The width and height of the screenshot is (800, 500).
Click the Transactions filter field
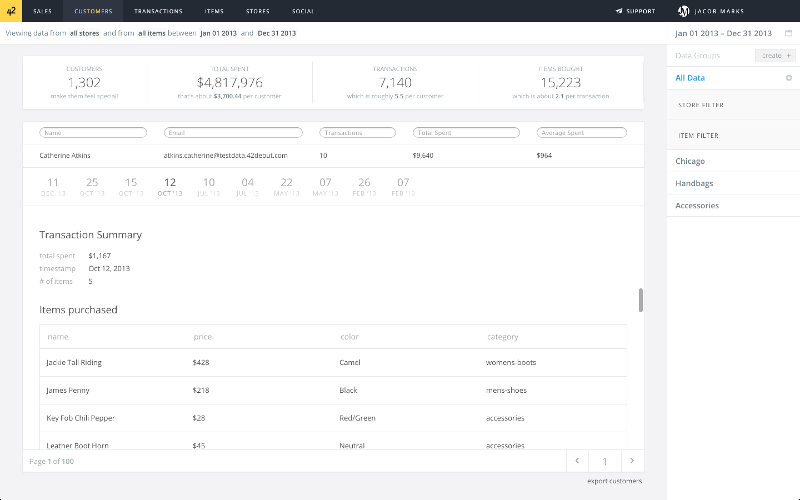tap(358, 133)
